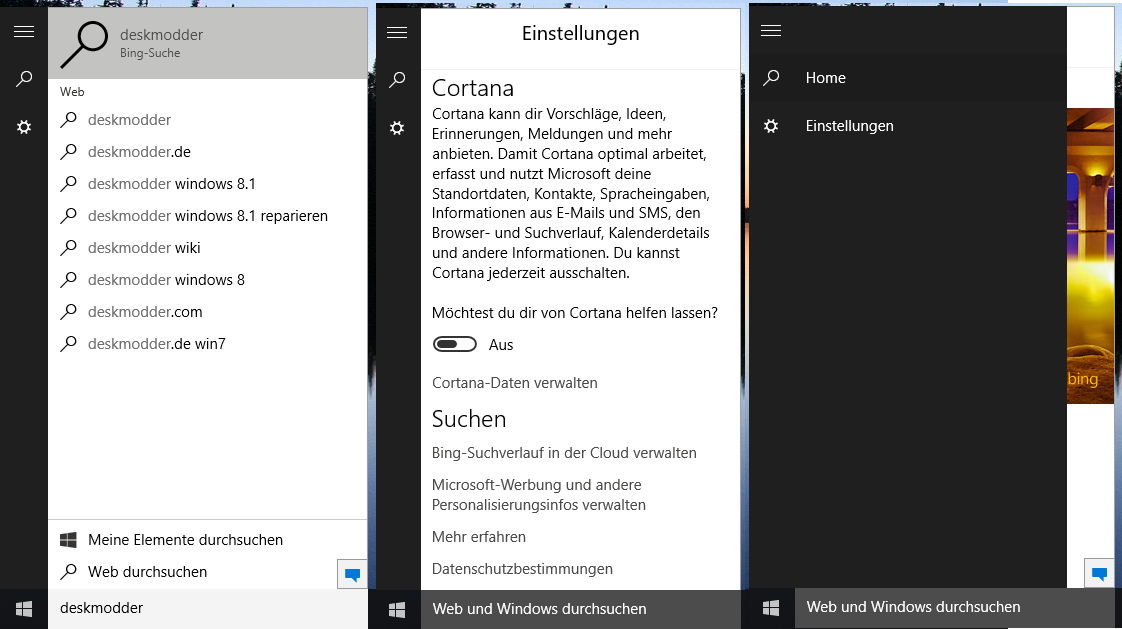Click magnifier icon next to Web durchsuchen
The height and width of the screenshot is (629, 1122).
(68, 571)
